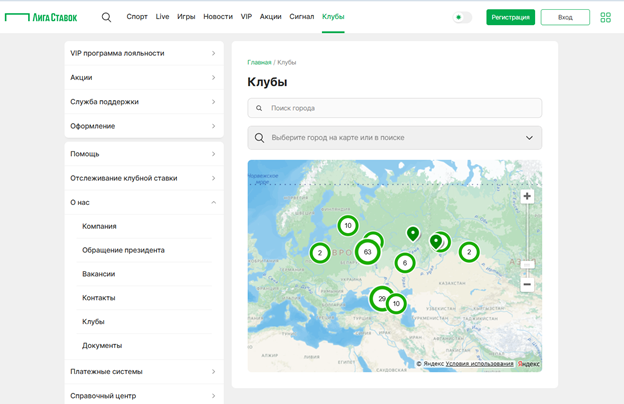Open the Контакты sidebar link
The width and height of the screenshot is (624, 404).
tap(99, 298)
